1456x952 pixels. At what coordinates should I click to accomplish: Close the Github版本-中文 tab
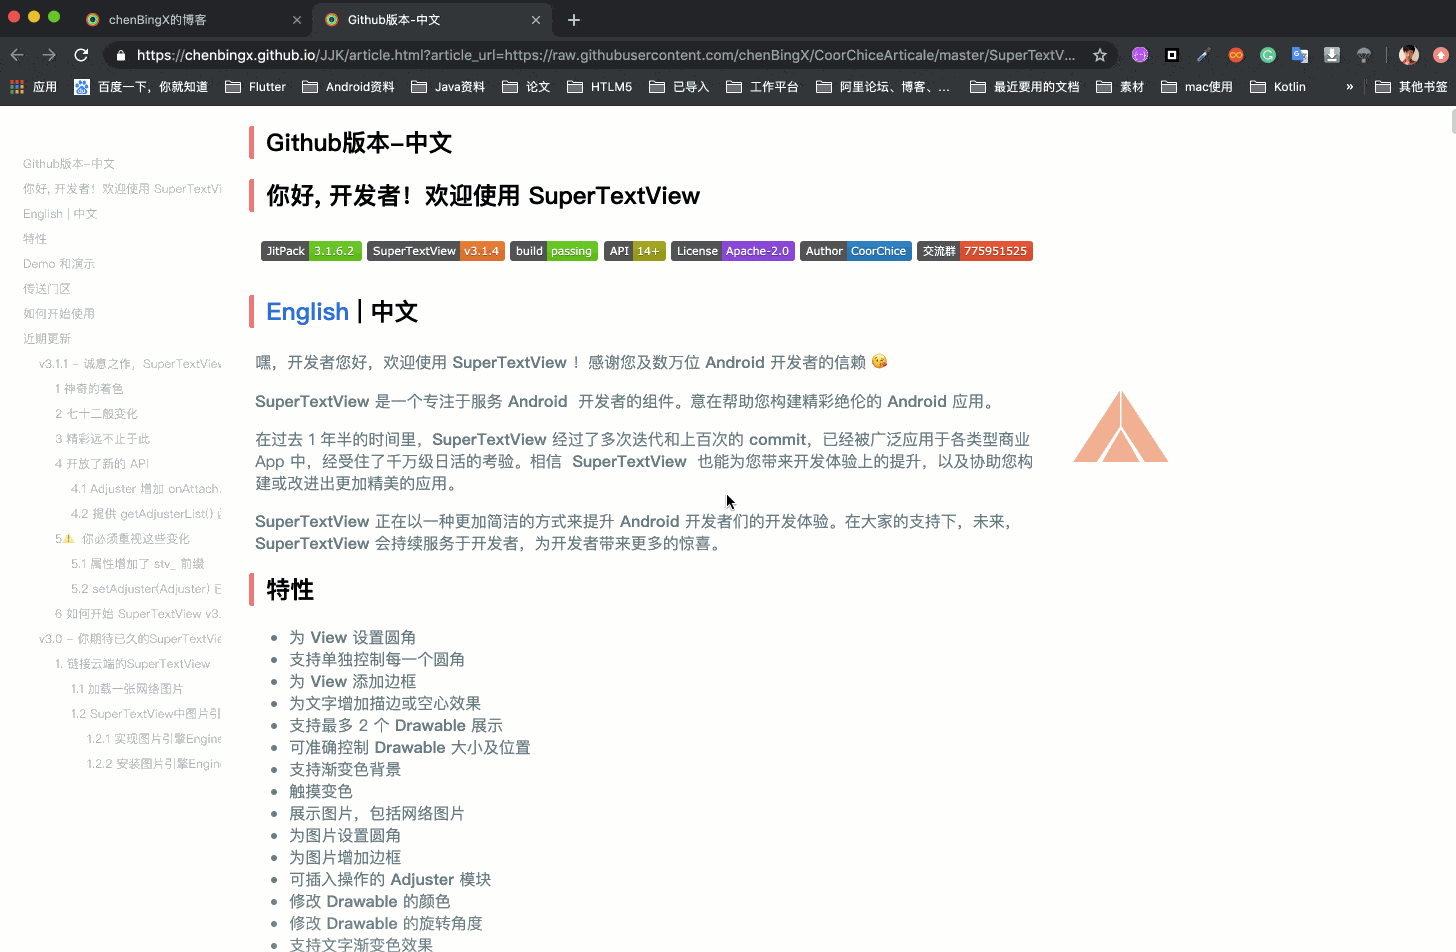(536, 20)
